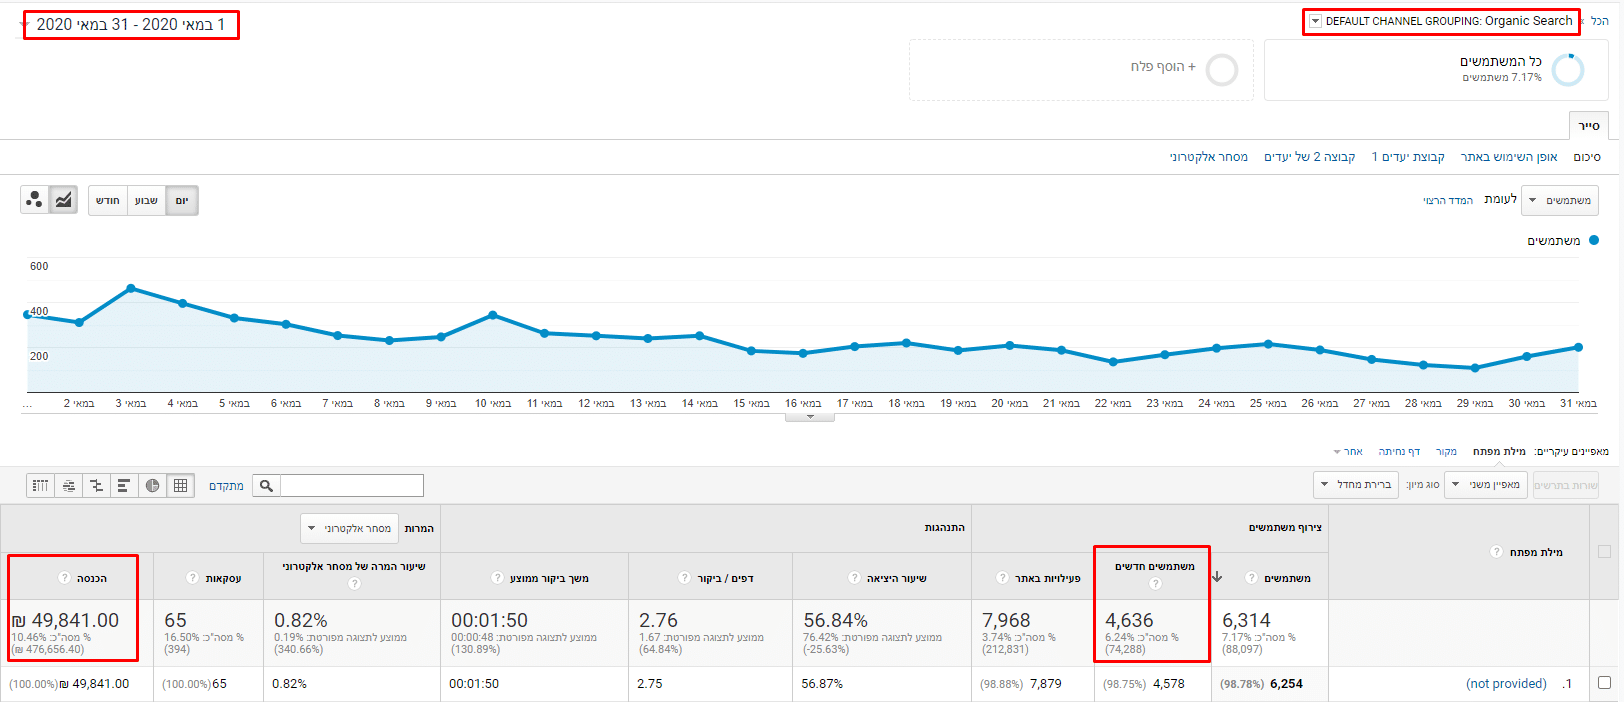Choose the data table grid view icon
Screen dimensions: 1624x702
coord(180,486)
